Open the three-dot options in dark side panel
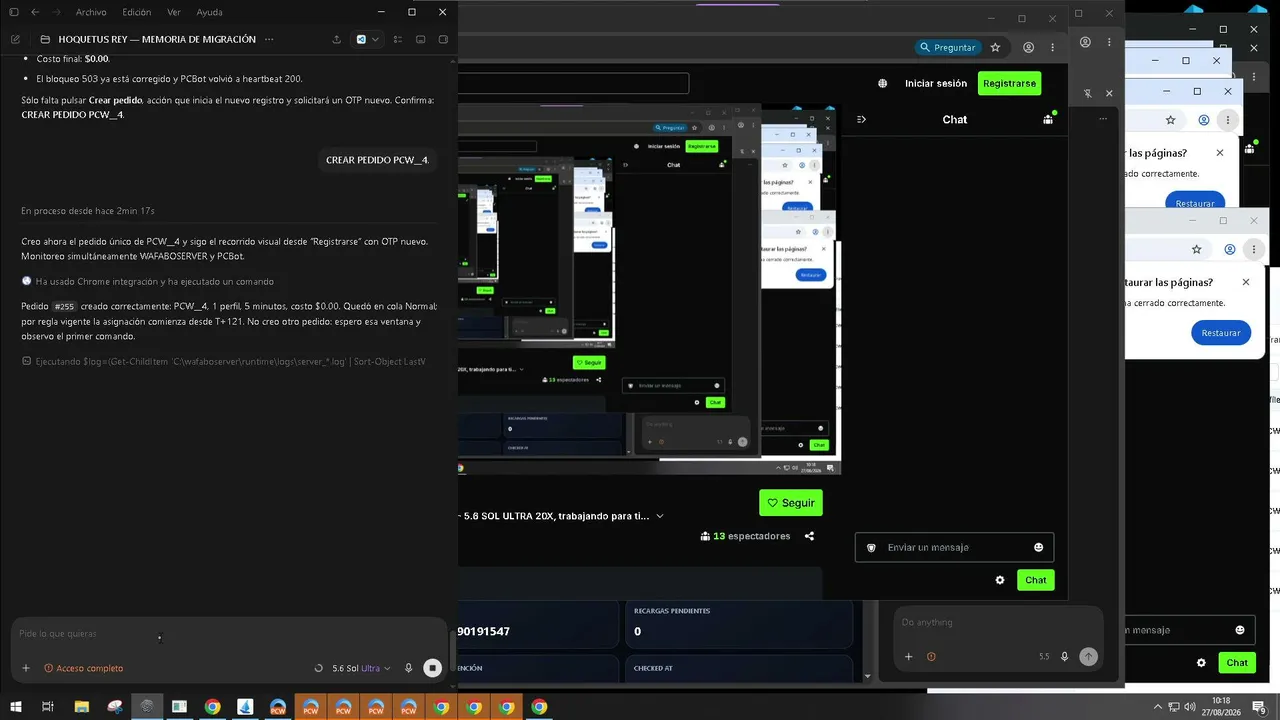Image resolution: width=1280 pixels, height=720 pixels. 1103,119
